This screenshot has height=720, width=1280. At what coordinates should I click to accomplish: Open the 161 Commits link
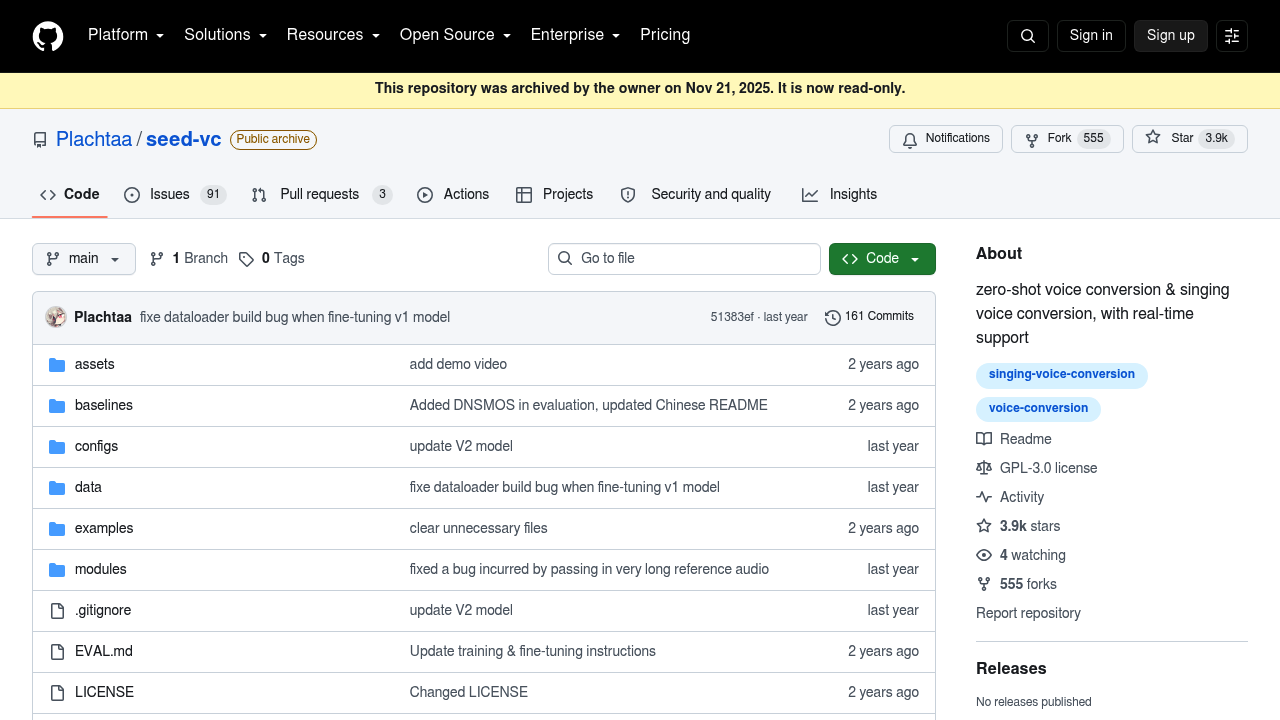[x=870, y=317]
